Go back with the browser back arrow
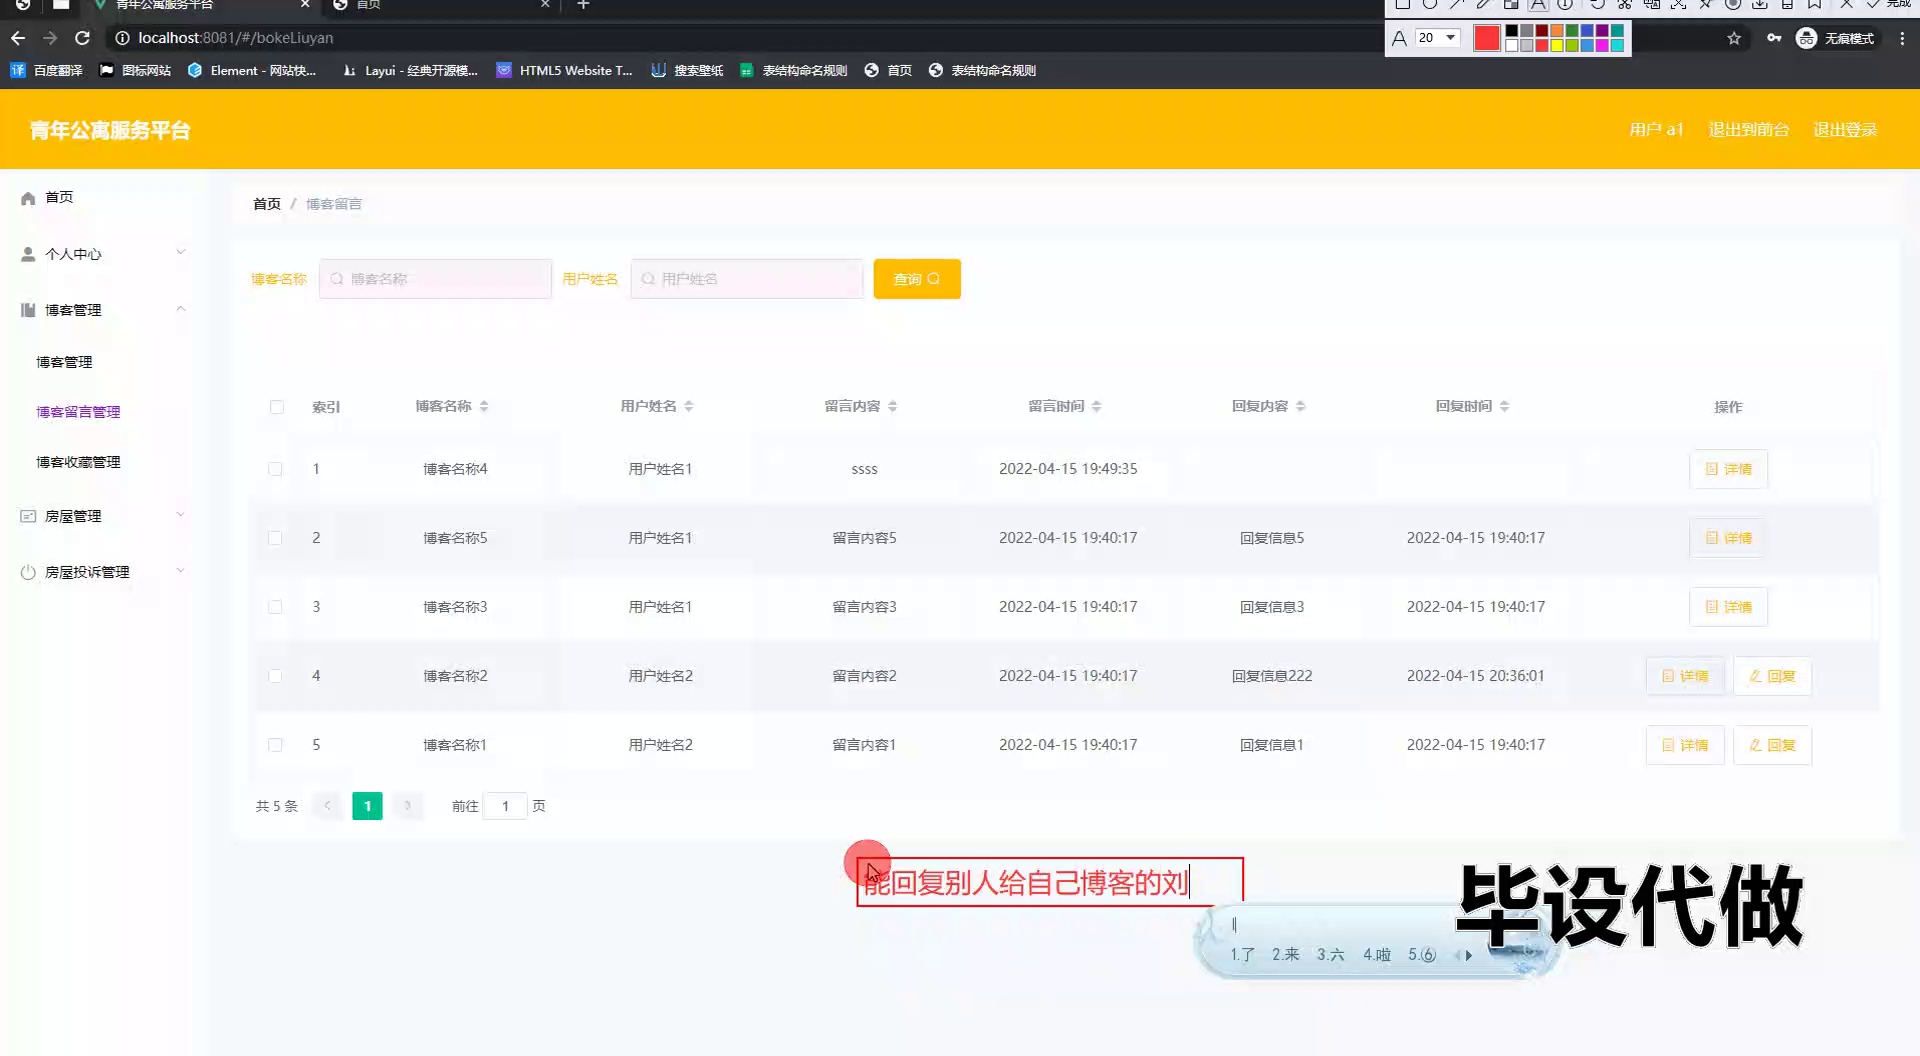The width and height of the screenshot is (1920, 1056). tap(18, 38)
